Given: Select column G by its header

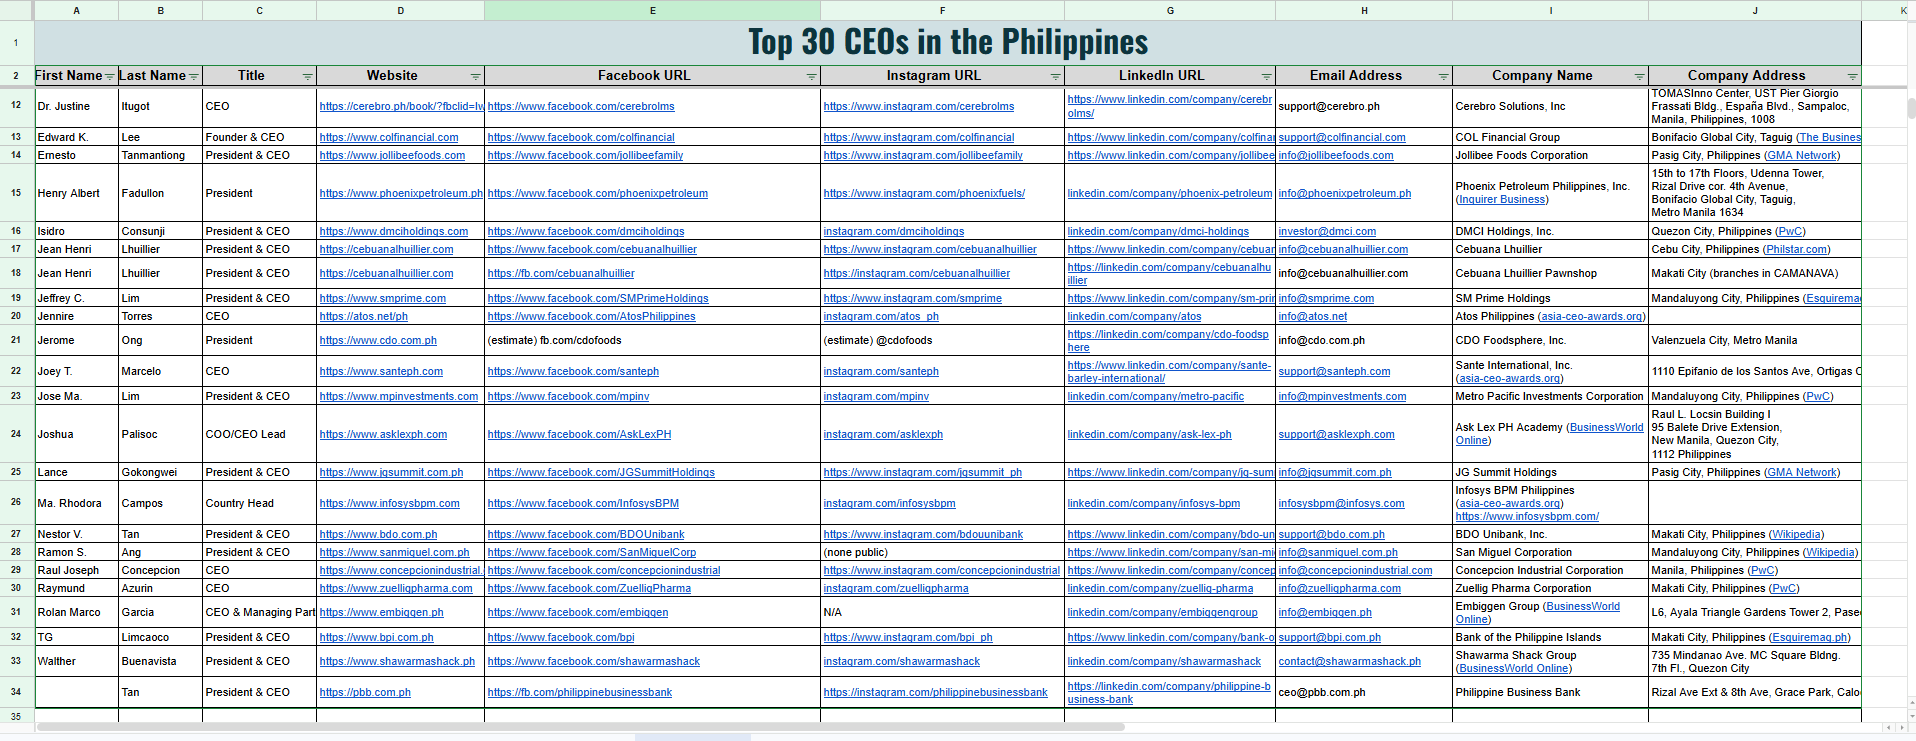Looking at the screenshot, I should tap(1170, 10).
